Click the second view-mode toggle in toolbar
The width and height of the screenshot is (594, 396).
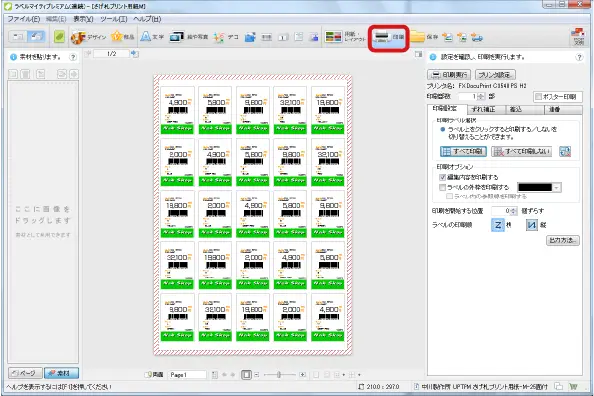(x=36, y=37)
